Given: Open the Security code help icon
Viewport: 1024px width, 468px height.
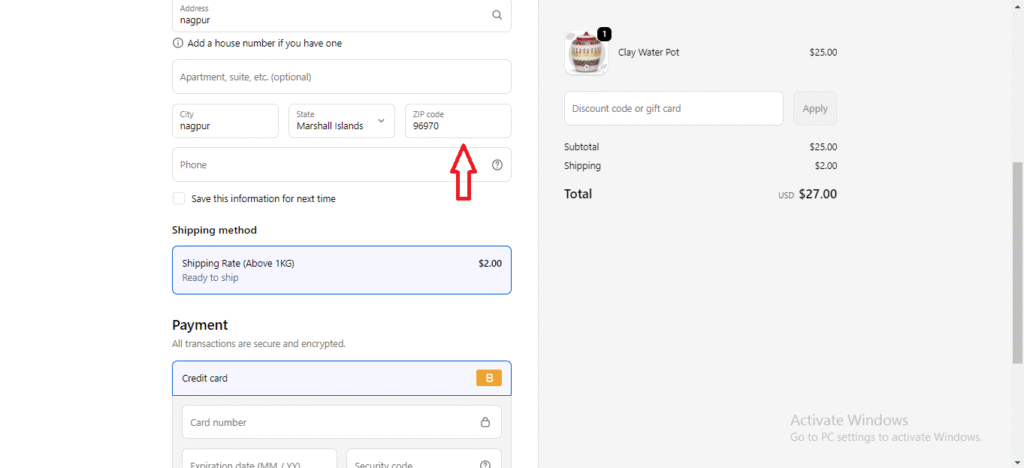Looking at the screenshot, I should 485,464.
